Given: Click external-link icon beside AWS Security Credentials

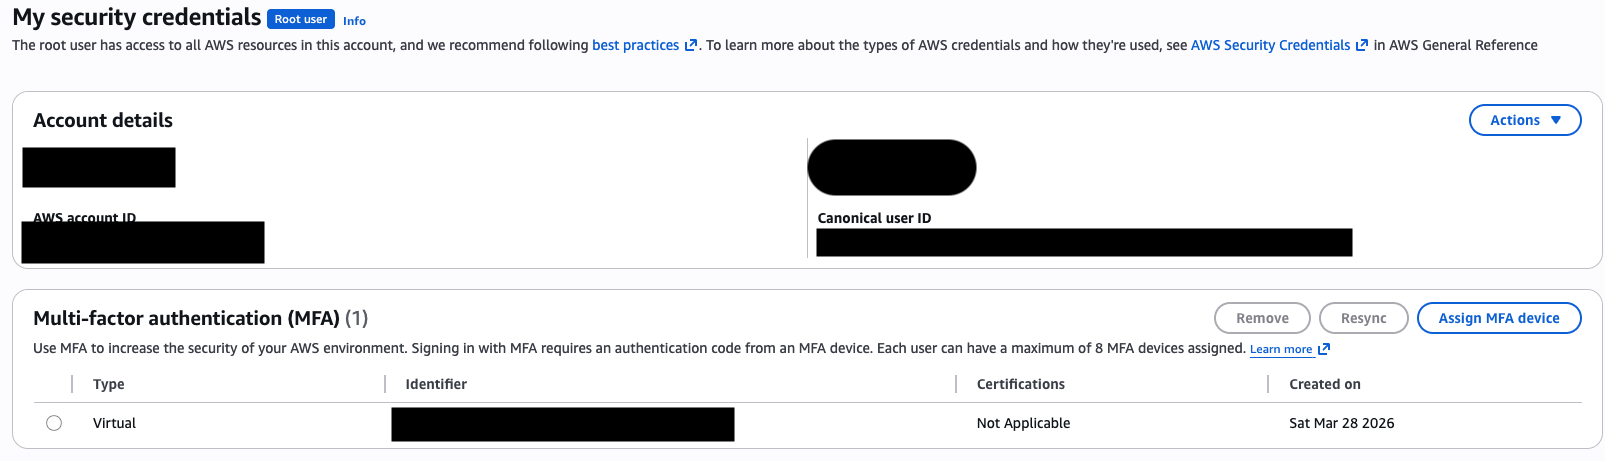Looking at the screenshot, I should (x=1361, y=46).
